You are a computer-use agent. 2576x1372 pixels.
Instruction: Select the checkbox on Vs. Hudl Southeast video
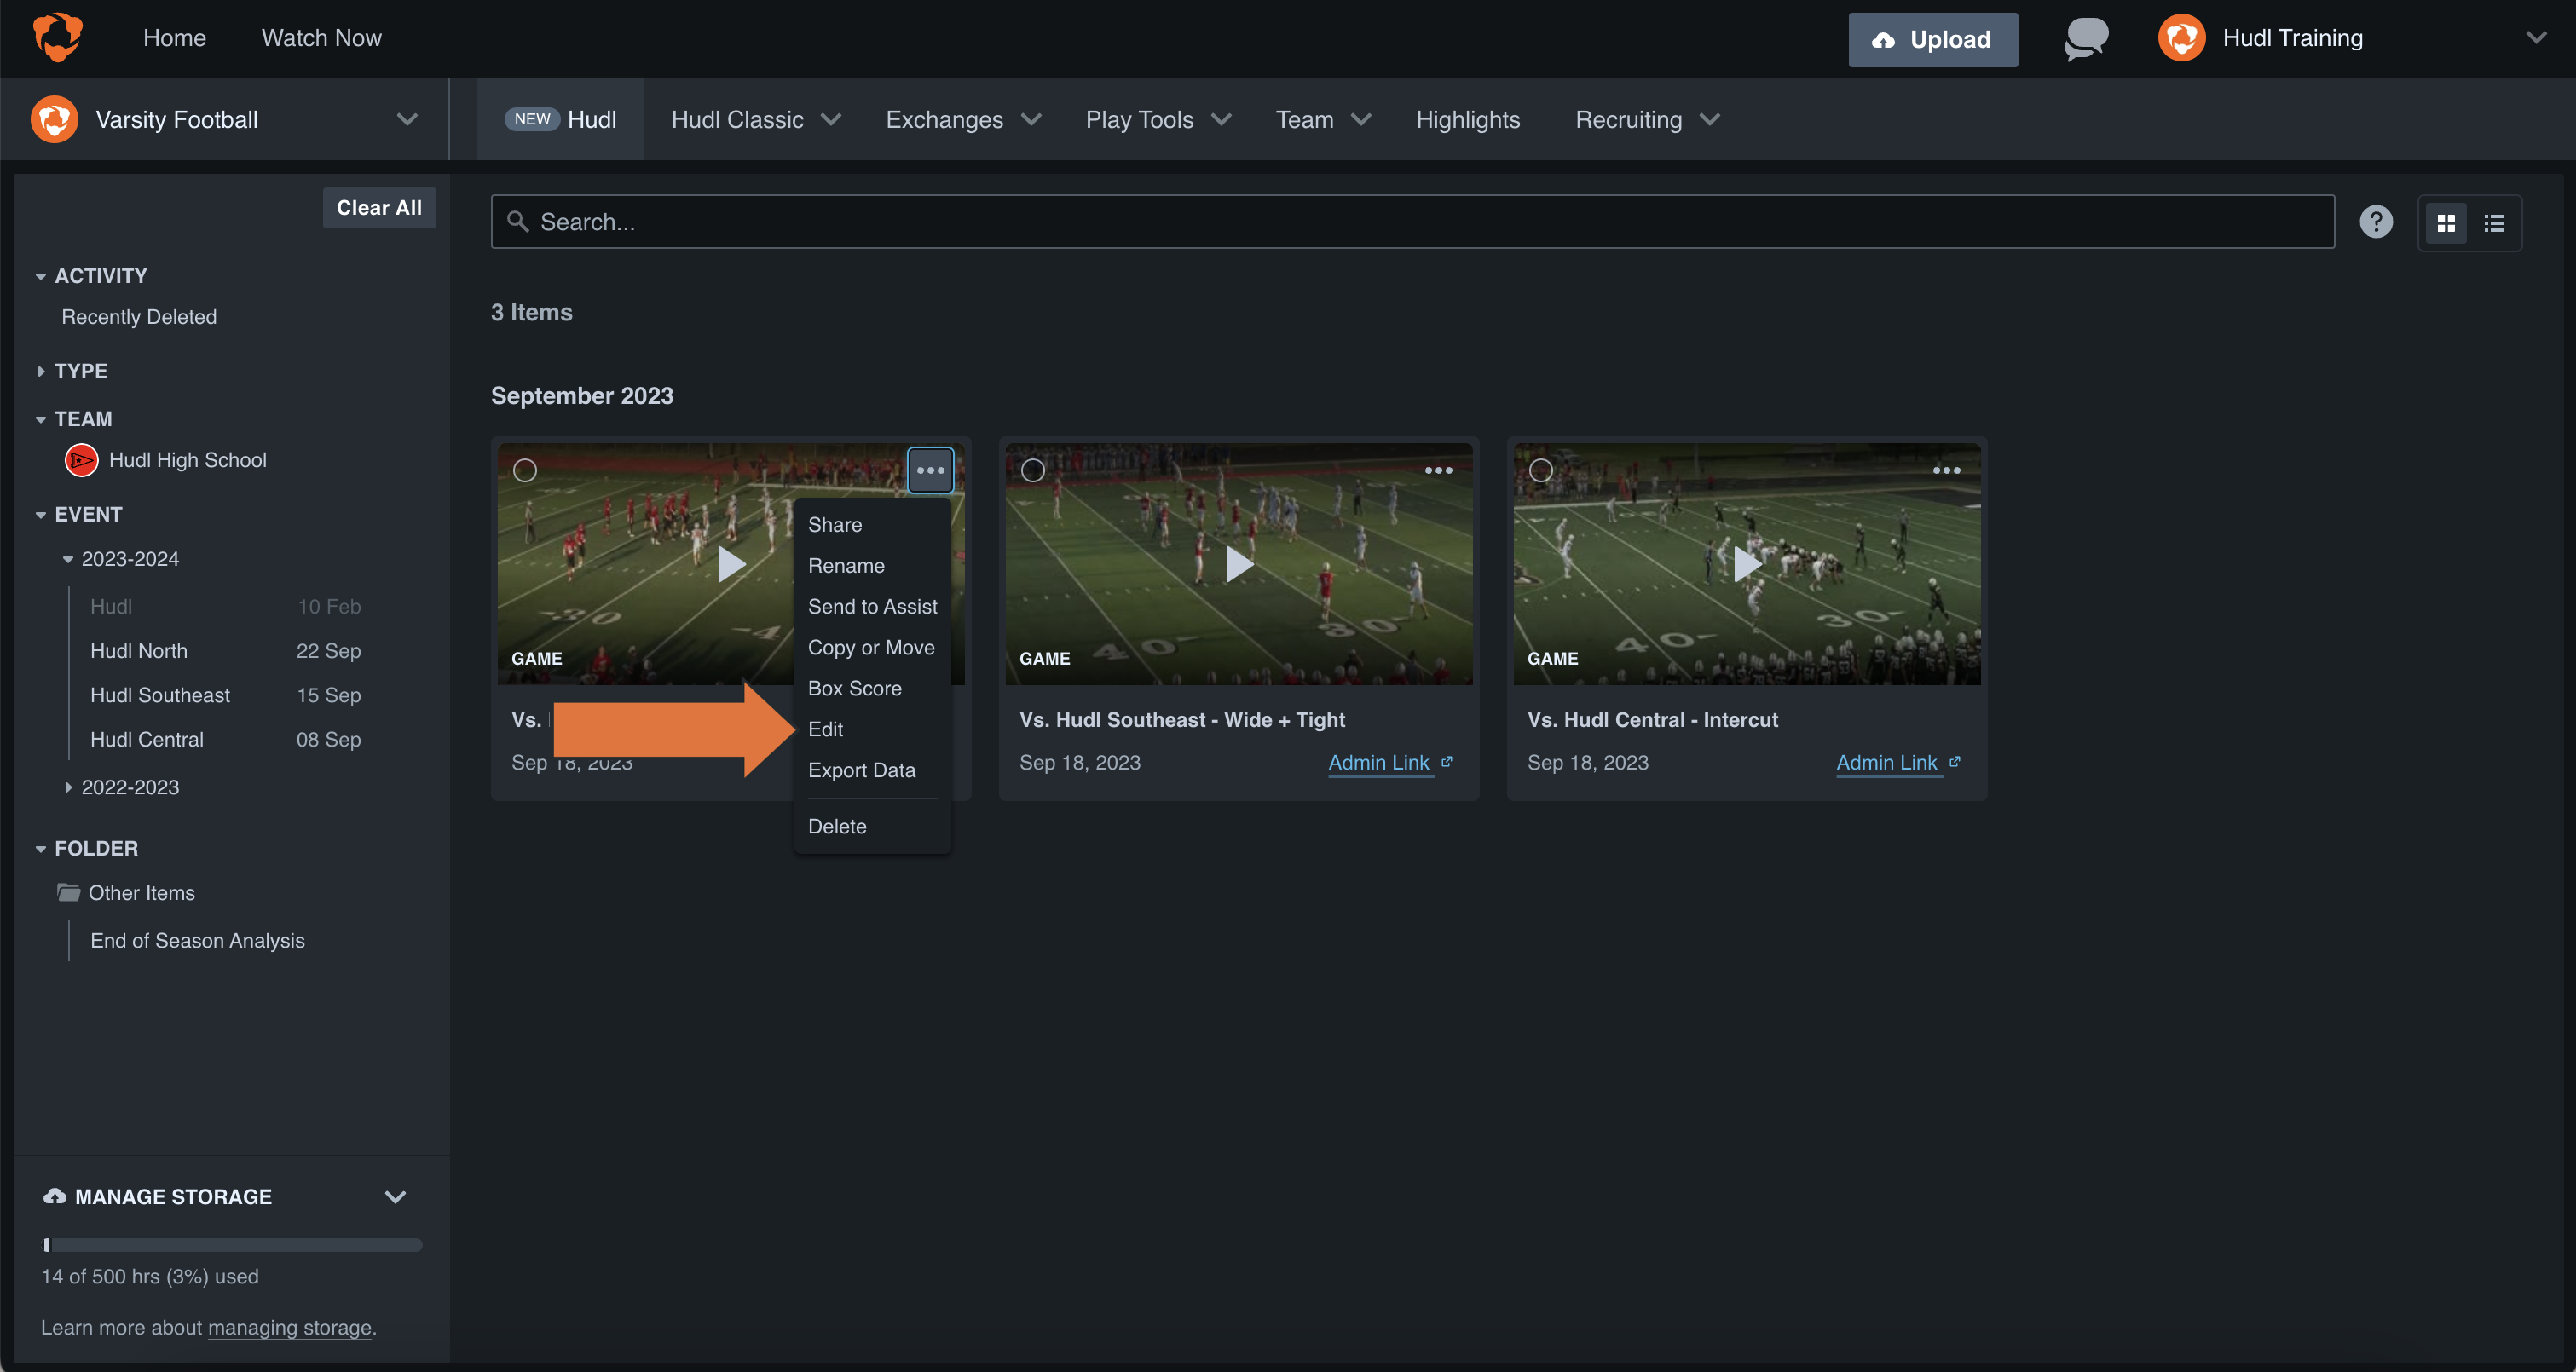point(1032,469)
